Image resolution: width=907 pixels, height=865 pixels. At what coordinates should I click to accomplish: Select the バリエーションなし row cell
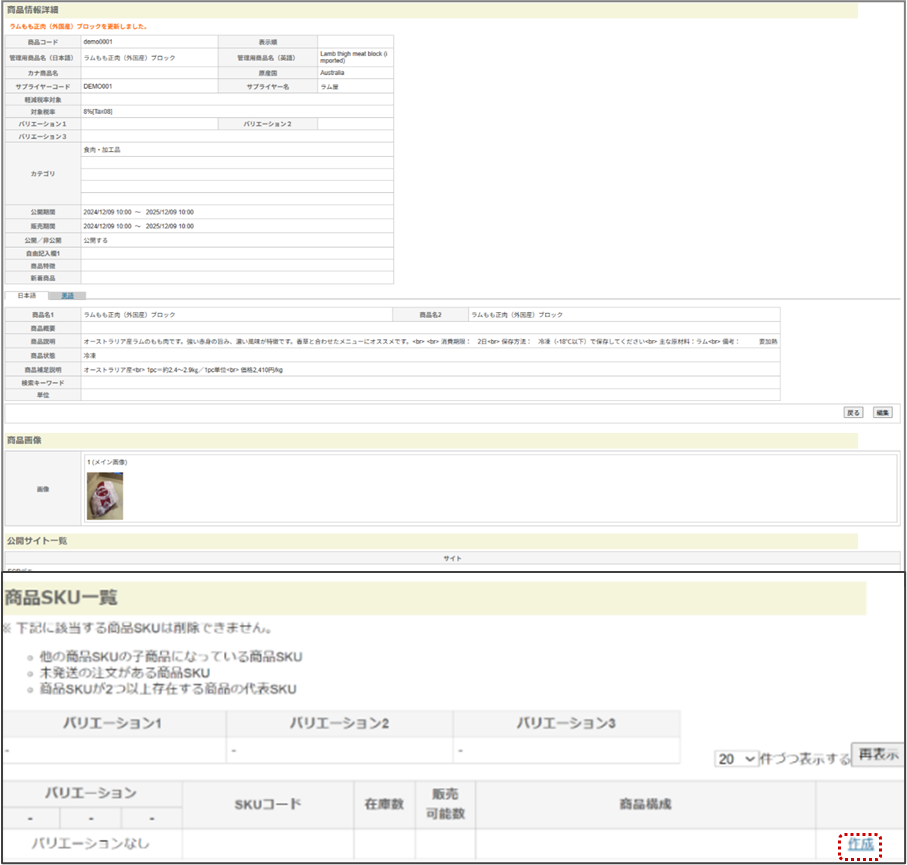91,843
